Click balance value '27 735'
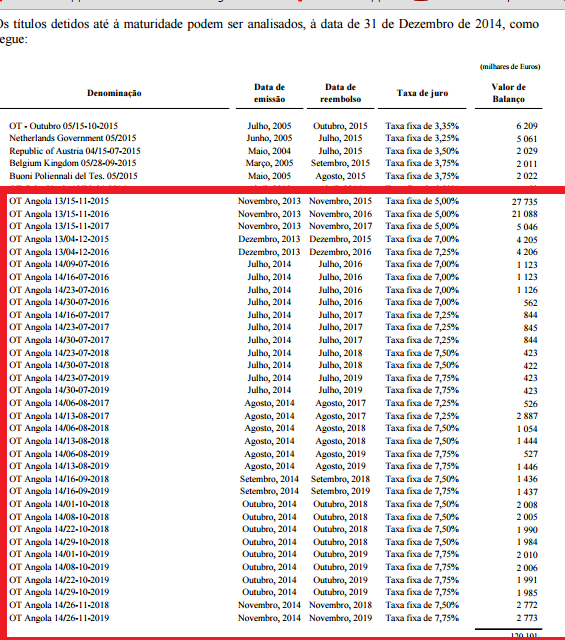 [525, 202]
